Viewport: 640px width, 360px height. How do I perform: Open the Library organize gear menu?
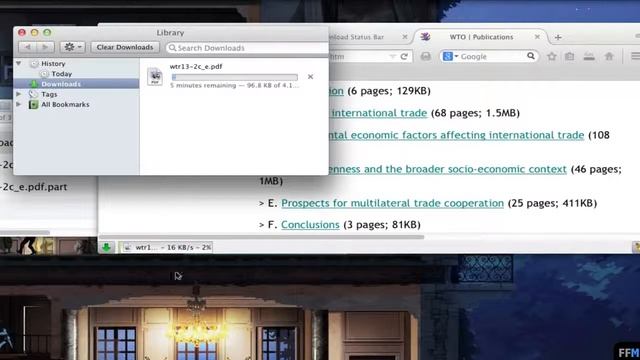[x=72, y=47]
